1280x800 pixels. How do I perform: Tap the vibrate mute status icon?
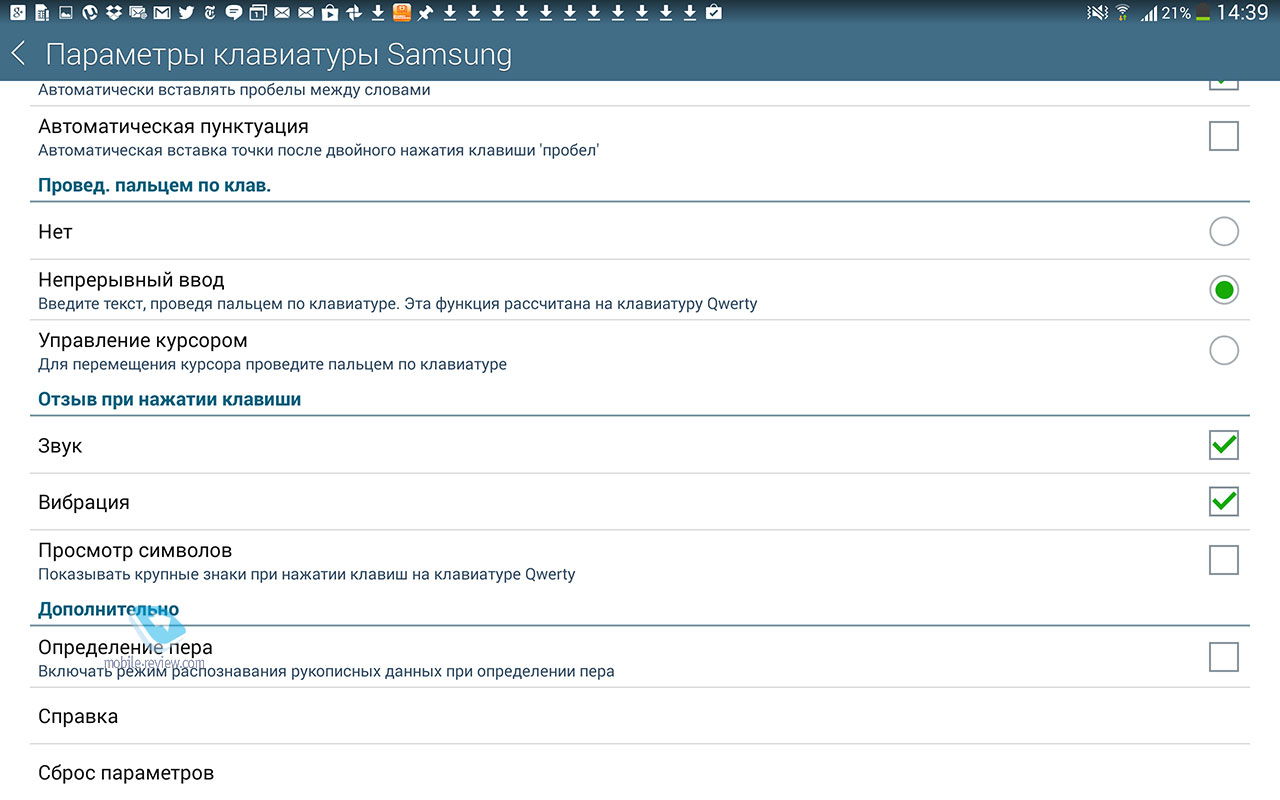[x=1099, y=13]
